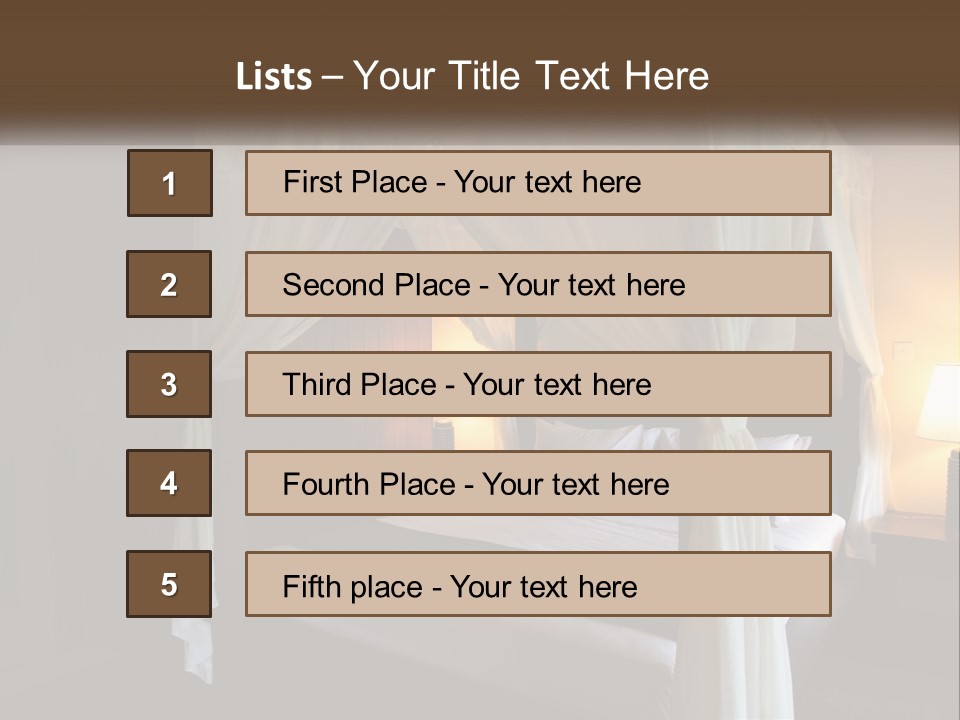Click the word 'here' in the Fifth place row
The height and width of the screenshot is (720, 960).
pyautogui.click(x=607, y=586)
